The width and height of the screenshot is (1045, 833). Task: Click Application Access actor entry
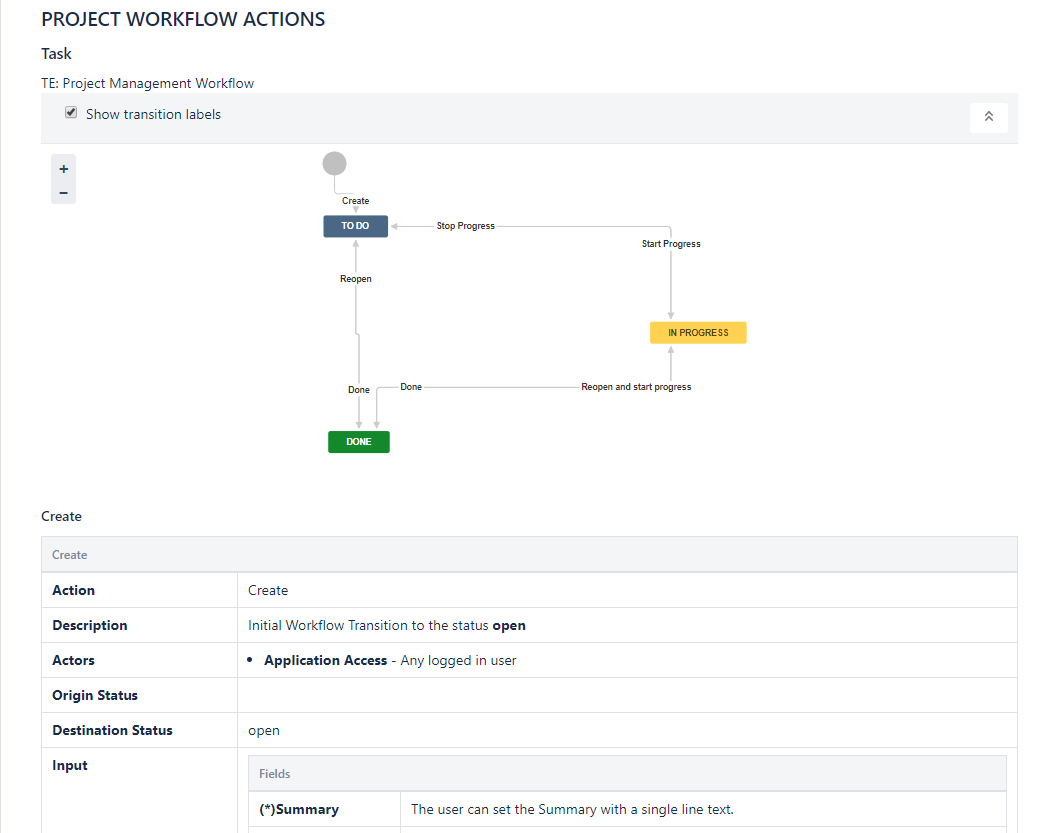point(390,660)
